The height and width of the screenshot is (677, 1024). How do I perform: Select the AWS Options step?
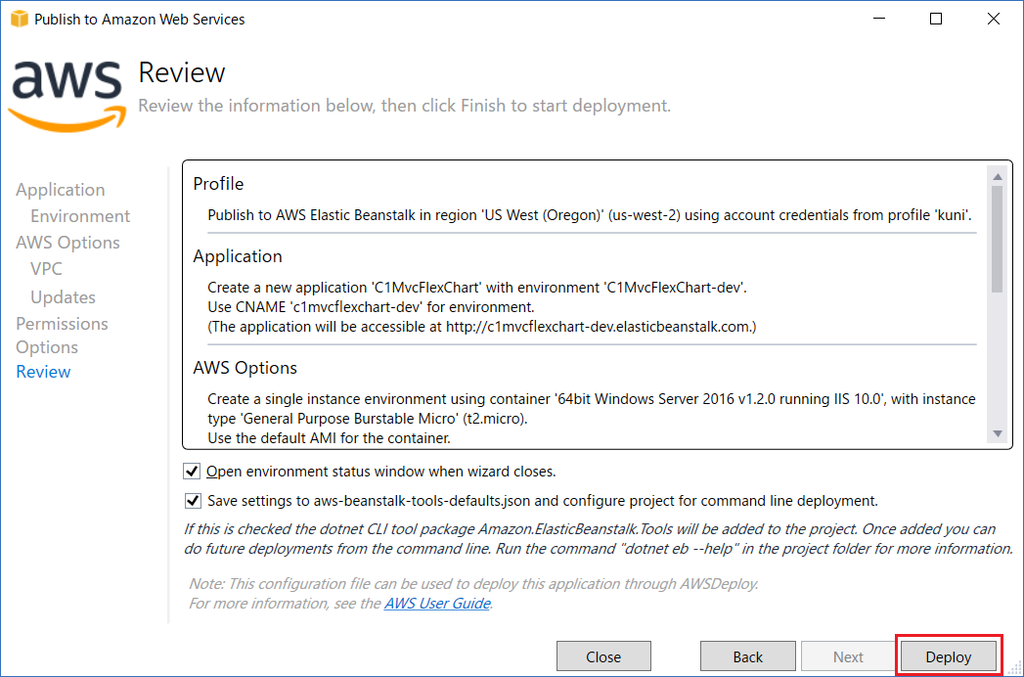67,242
